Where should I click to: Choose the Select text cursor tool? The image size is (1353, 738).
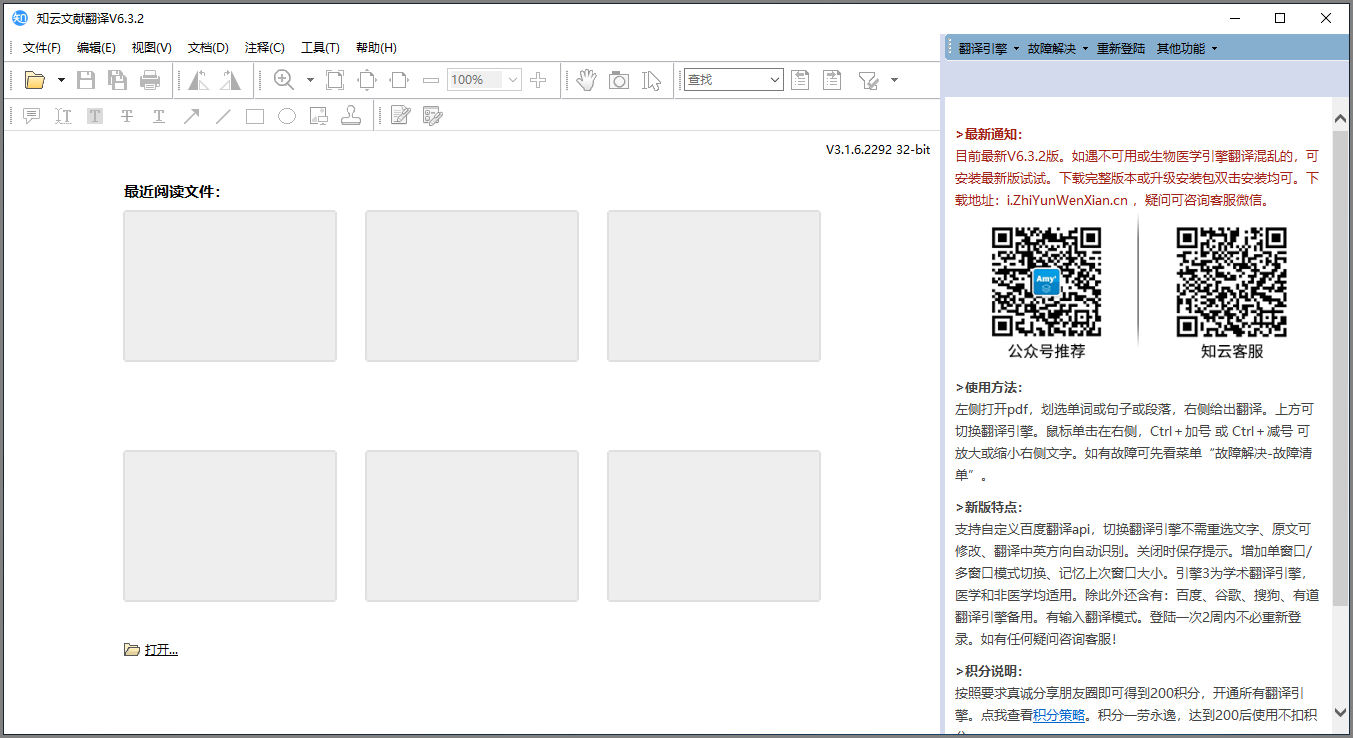652,80
